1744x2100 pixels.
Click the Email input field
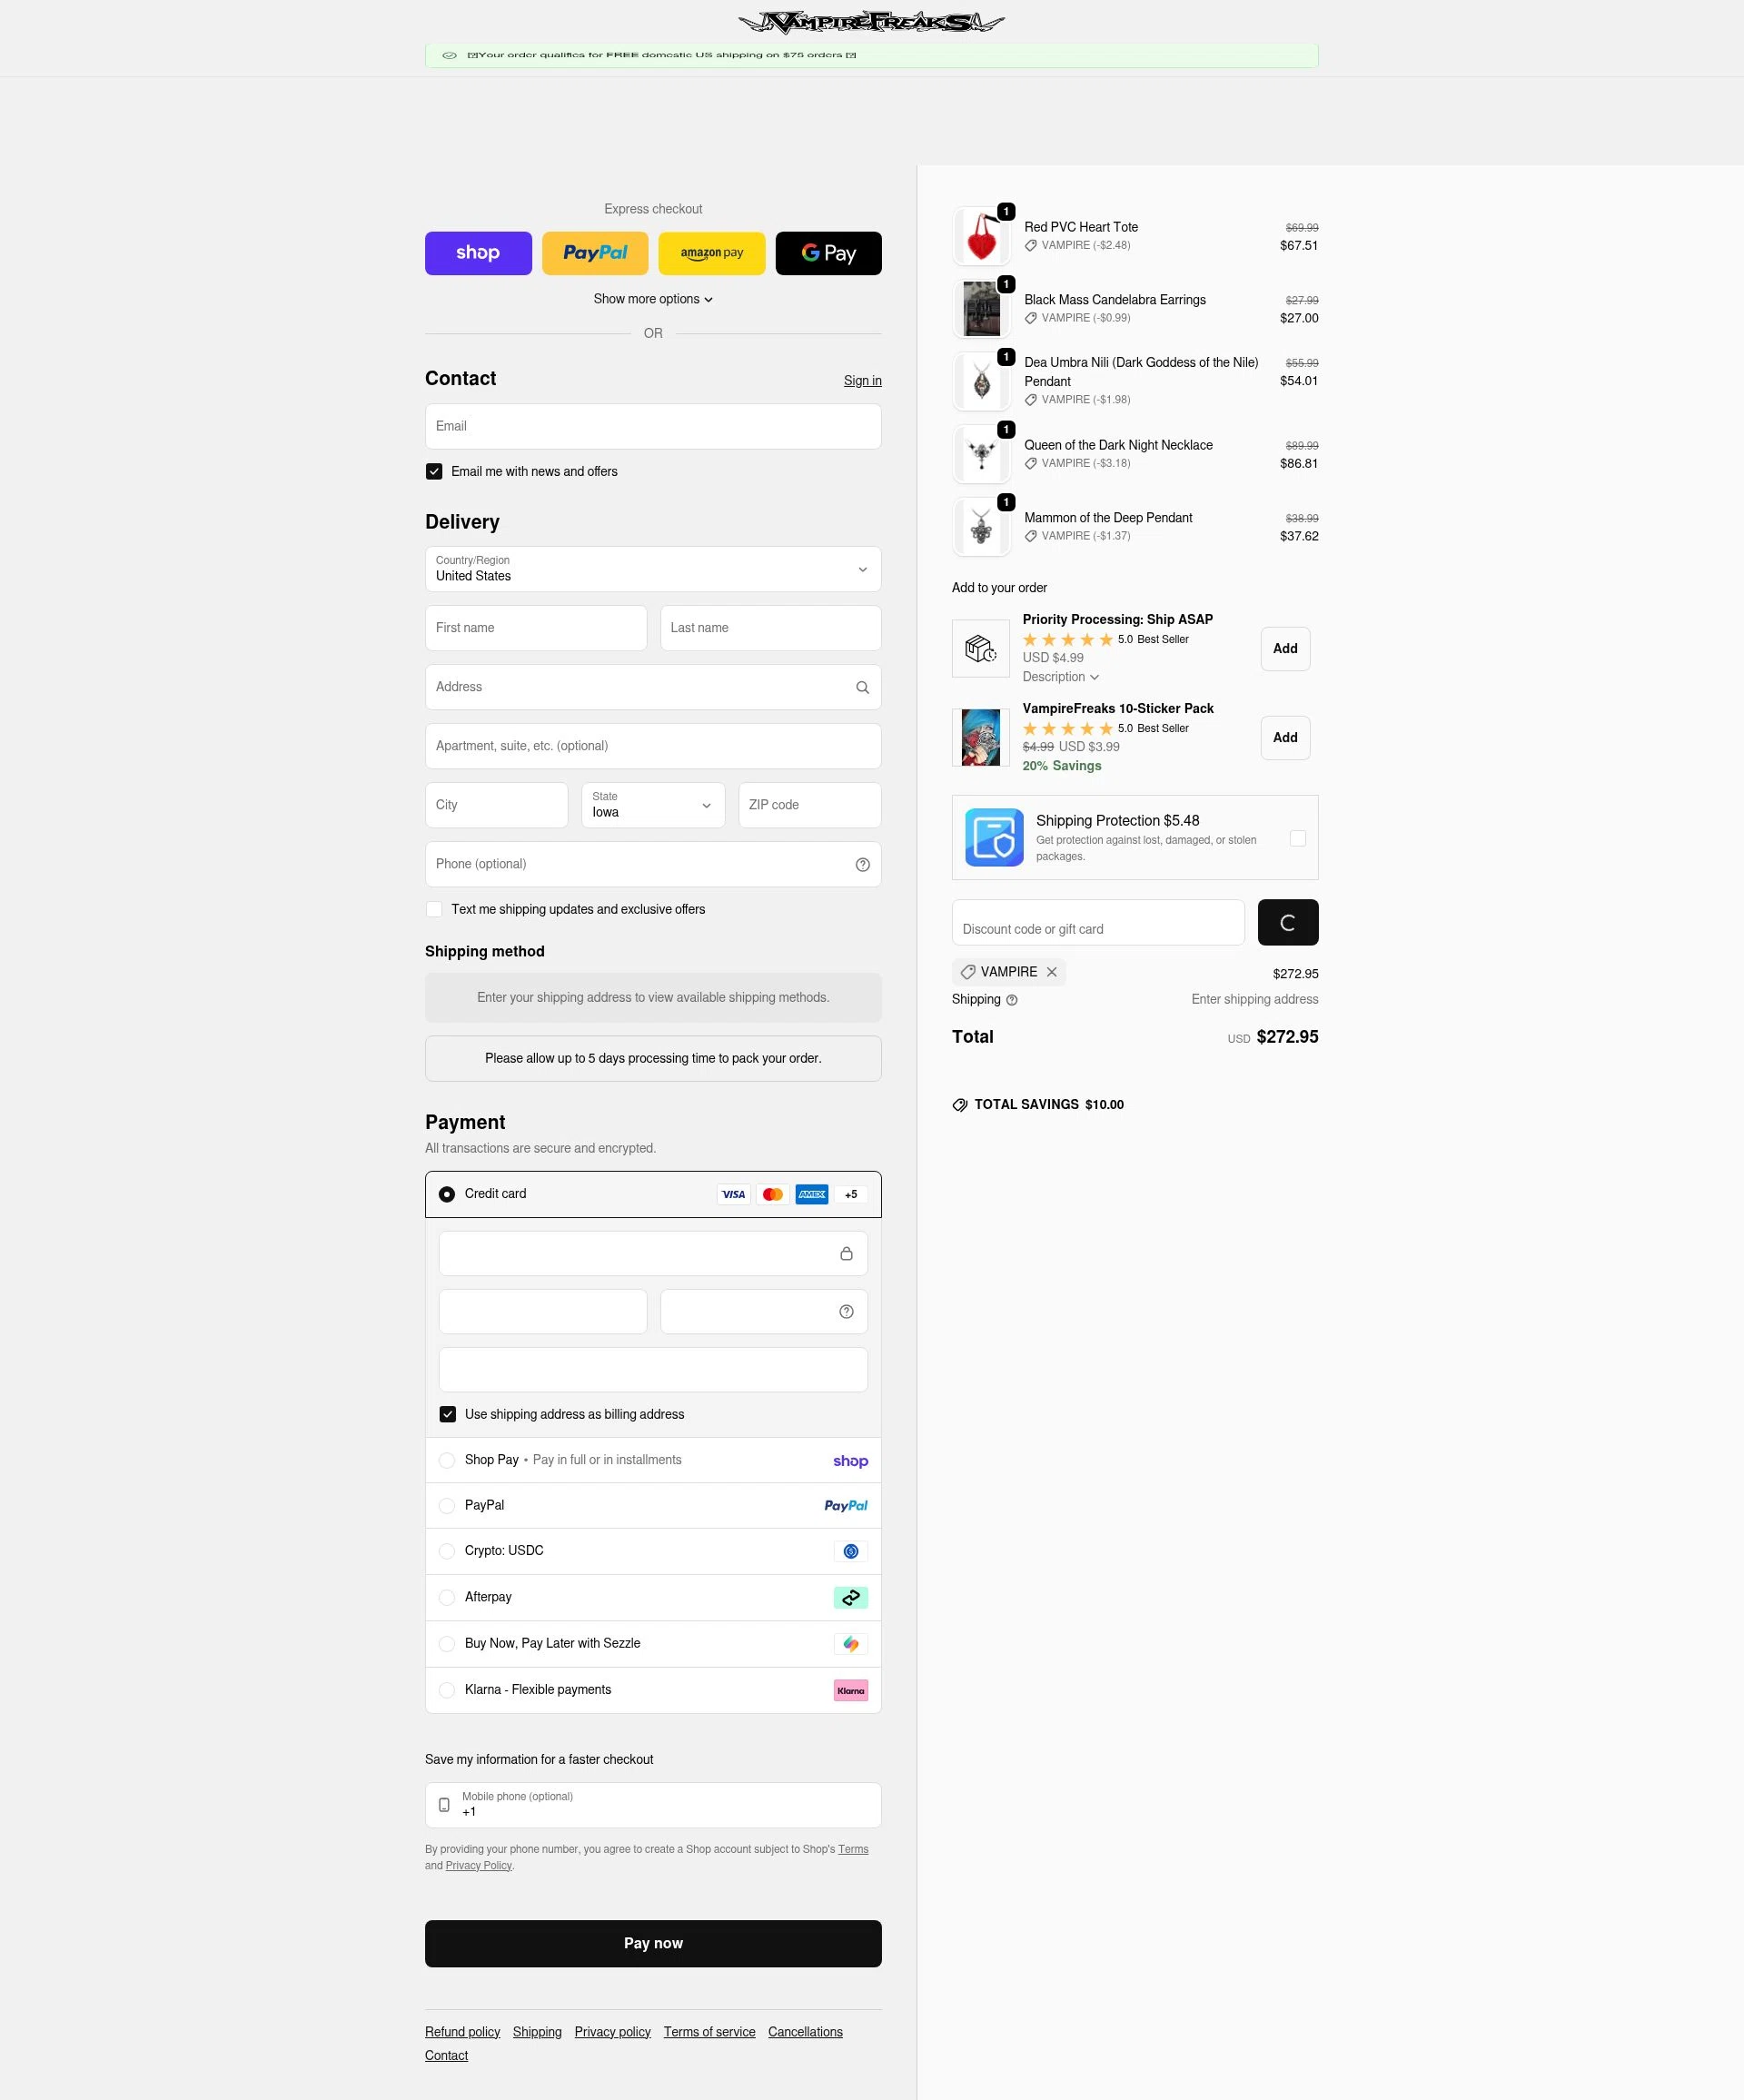pos(653,427)
